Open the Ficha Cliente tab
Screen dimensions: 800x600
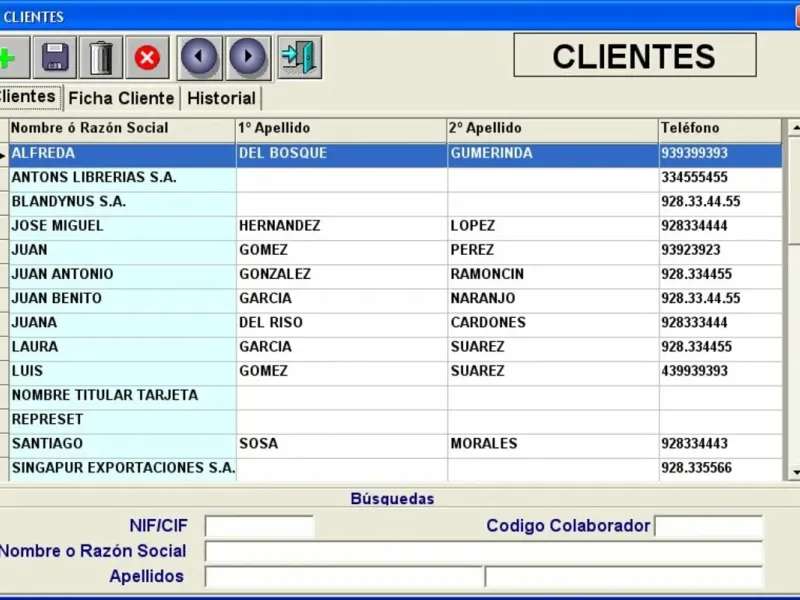(121, 98)
